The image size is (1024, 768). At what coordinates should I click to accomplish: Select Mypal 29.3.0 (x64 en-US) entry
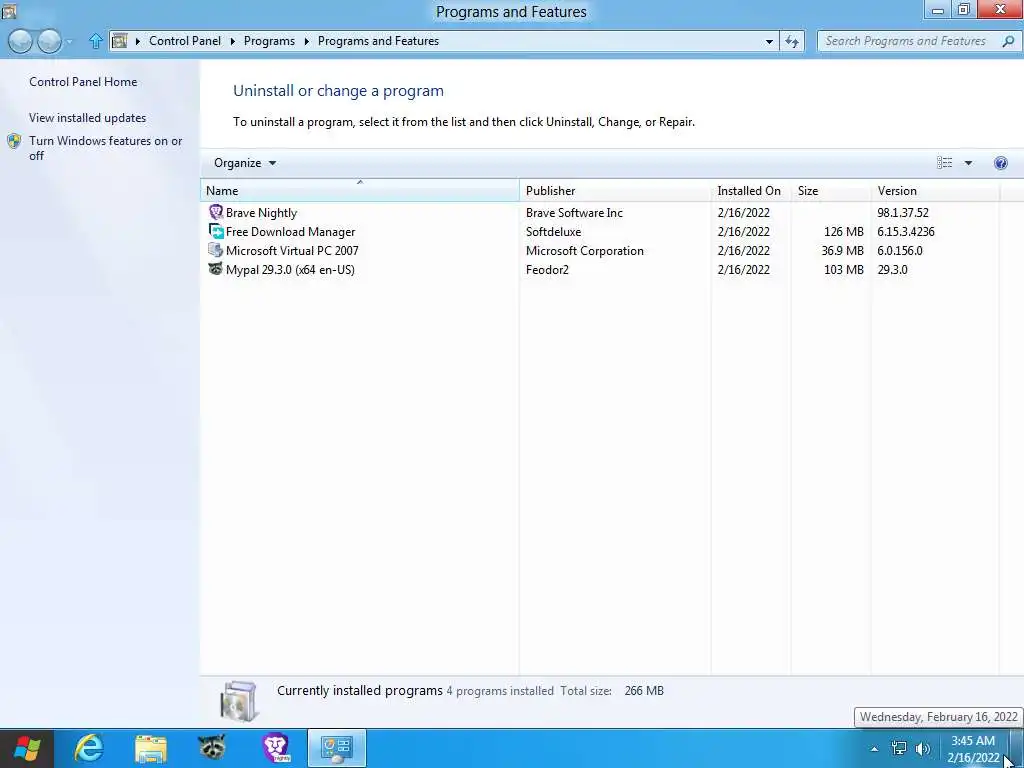coord(290,270)
